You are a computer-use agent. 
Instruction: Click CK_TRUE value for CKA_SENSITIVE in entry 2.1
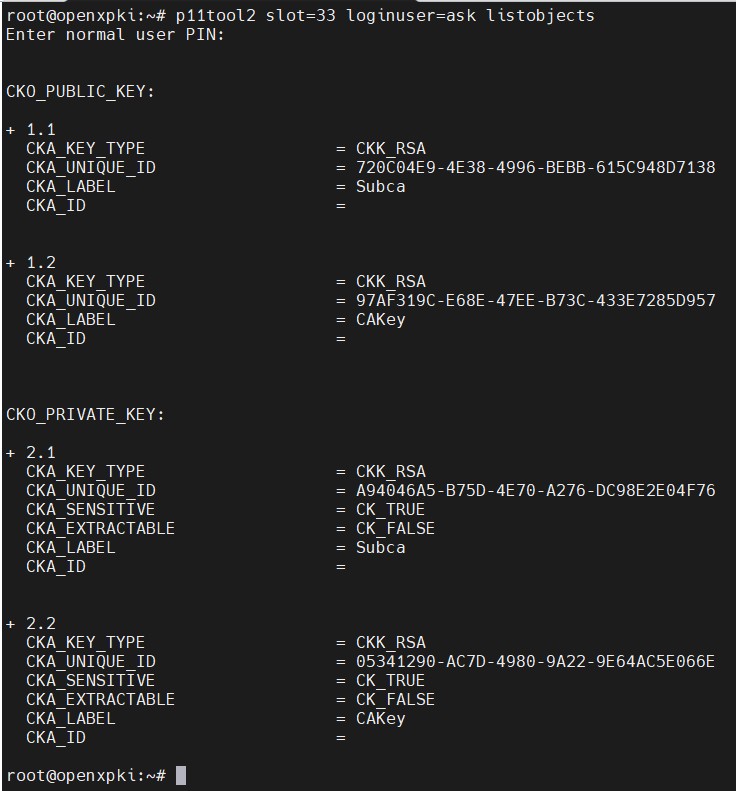[x=390, y=510]
